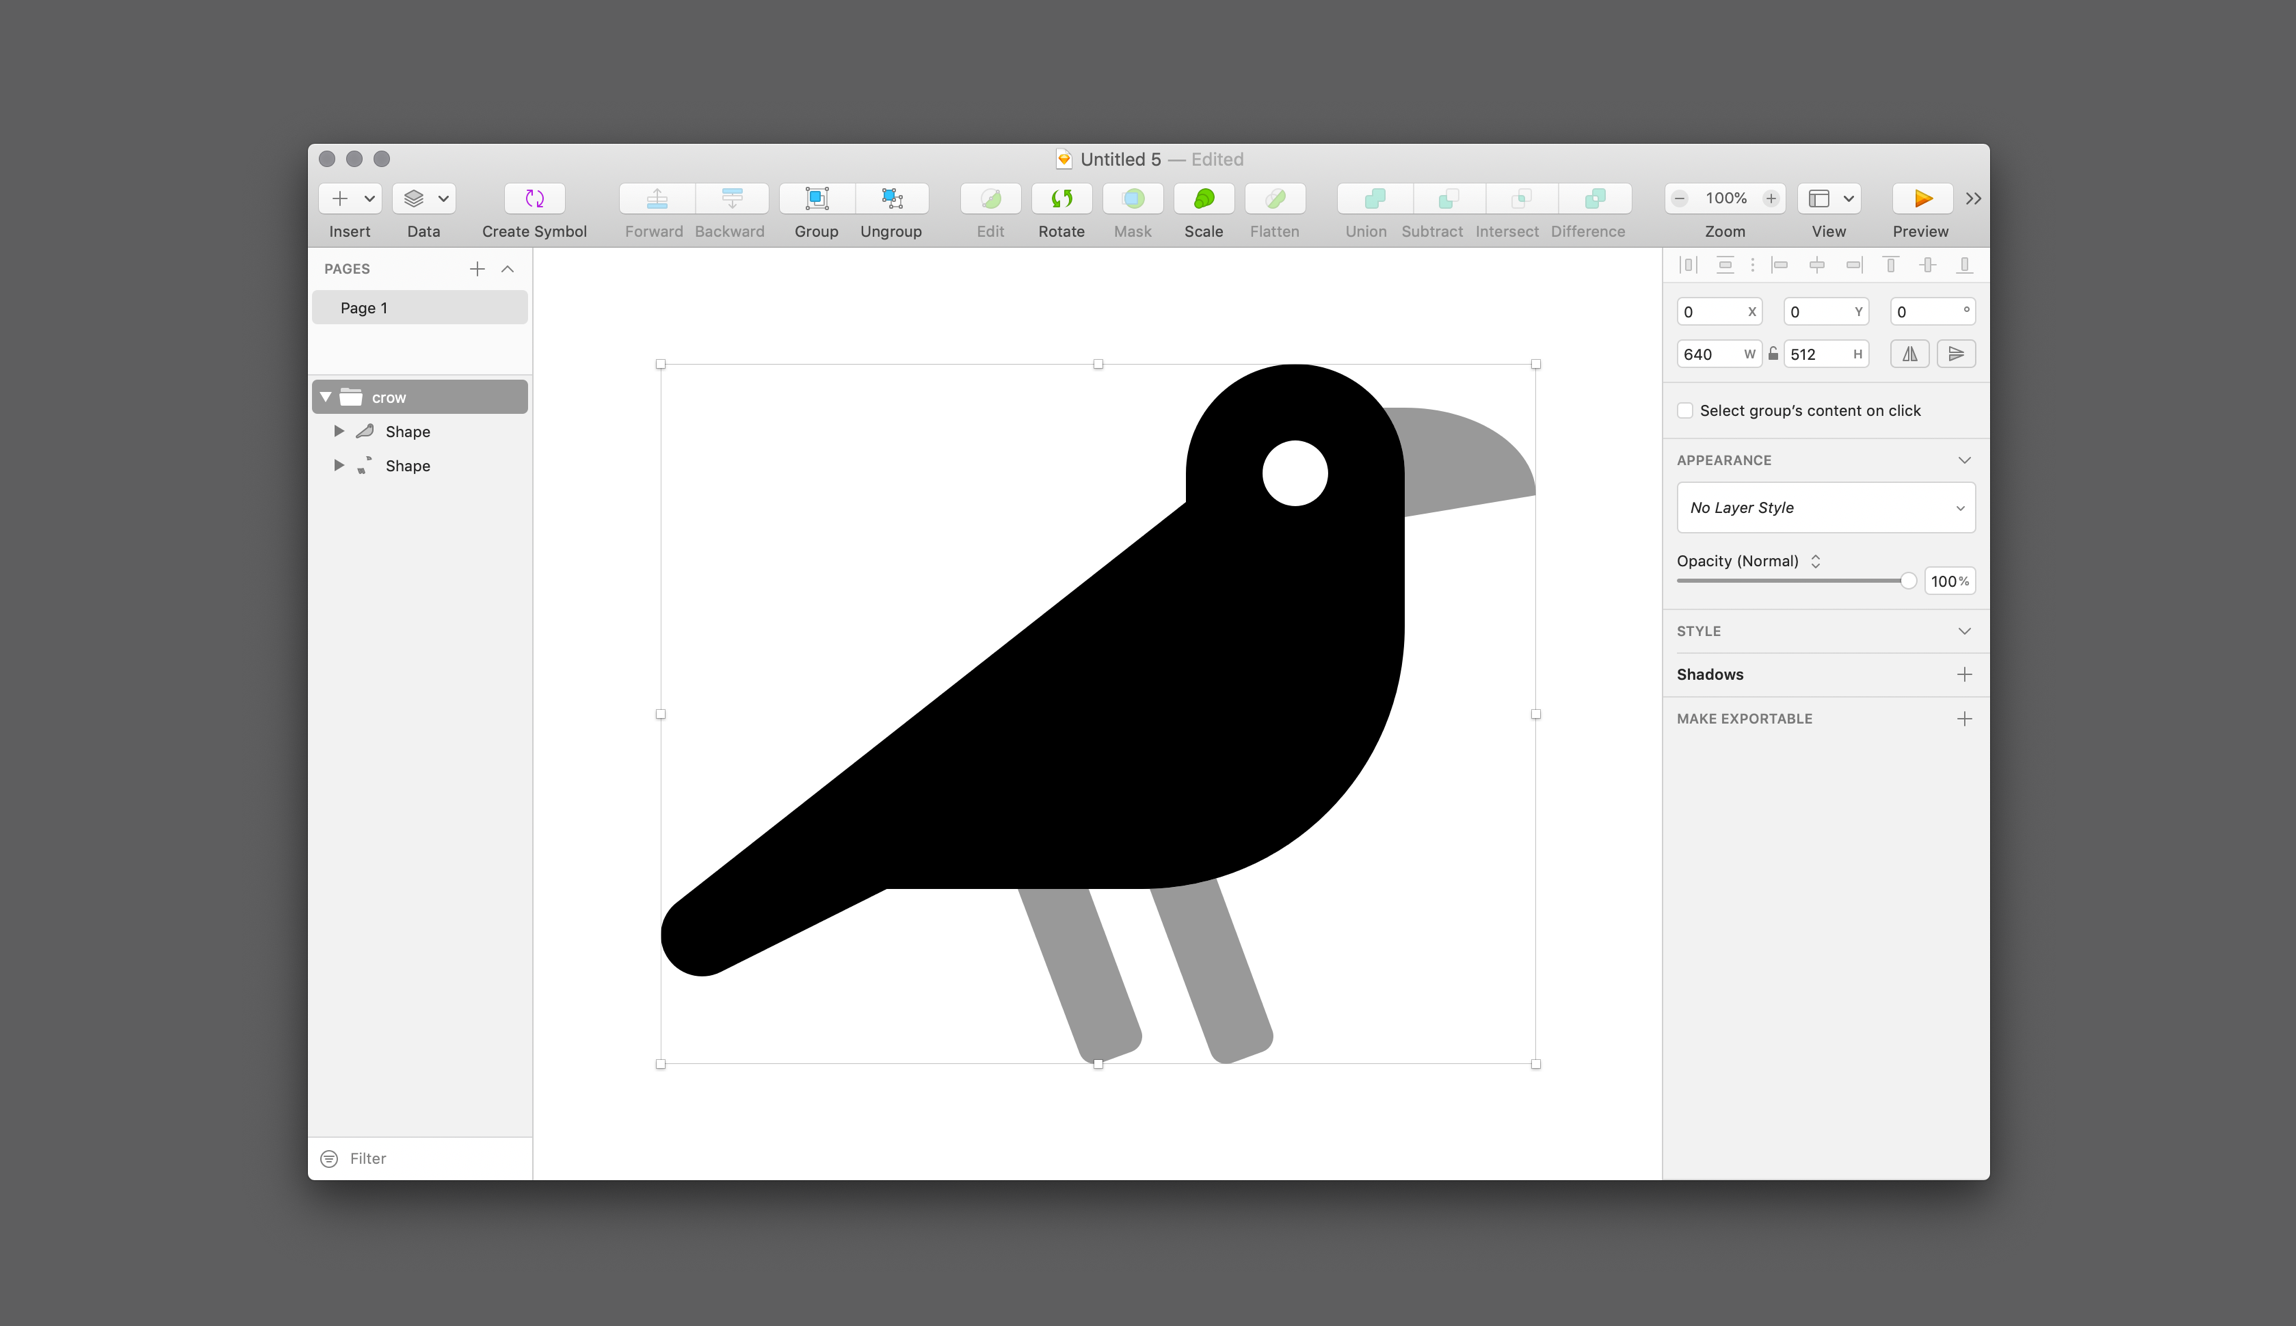Drag the Opacity Normal slider

1905,581
